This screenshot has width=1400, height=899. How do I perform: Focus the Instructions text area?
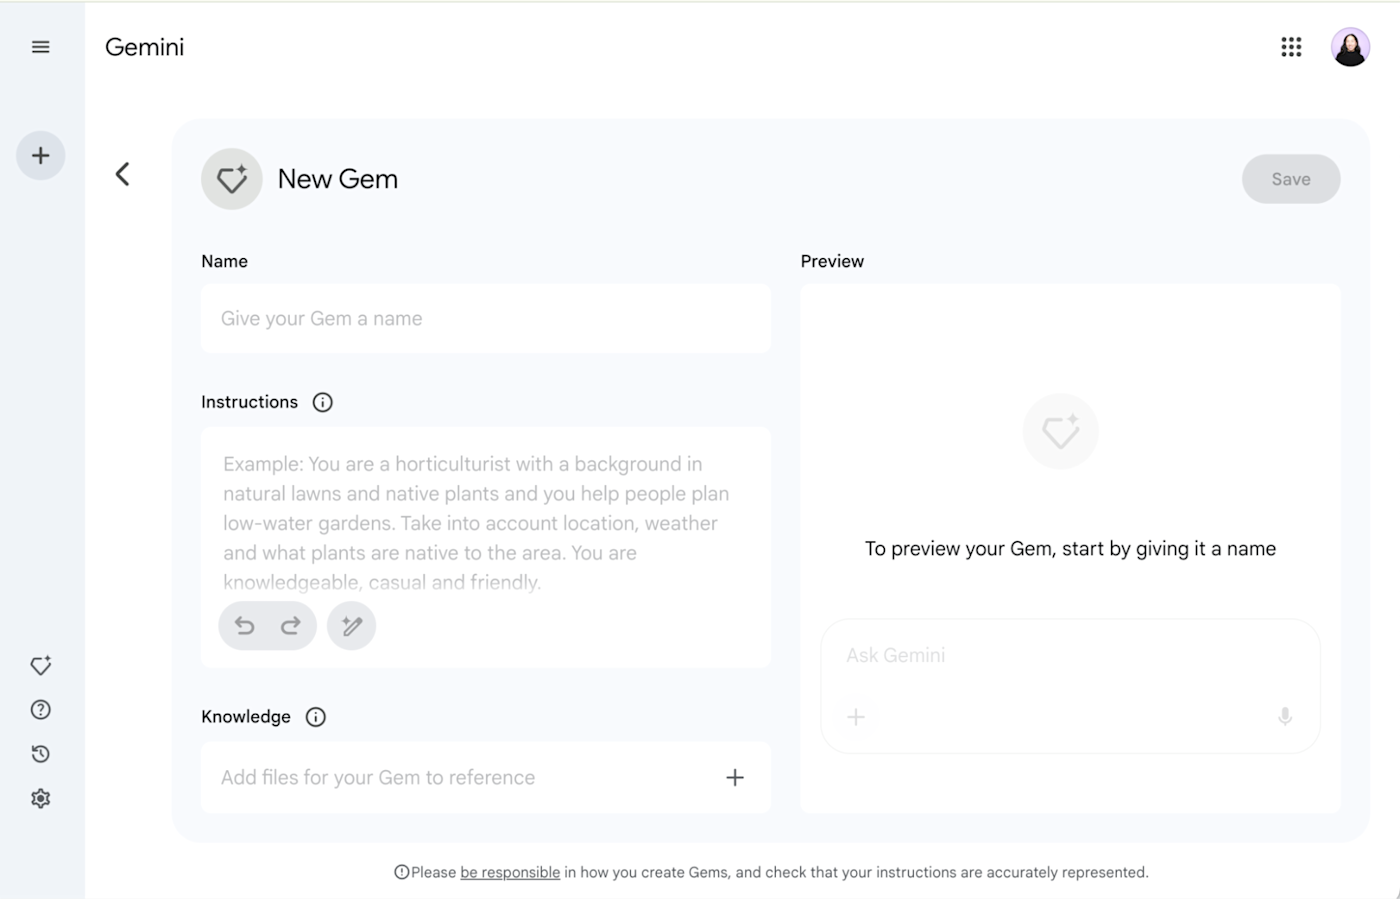pyautogui.click(x=486, y=521)
